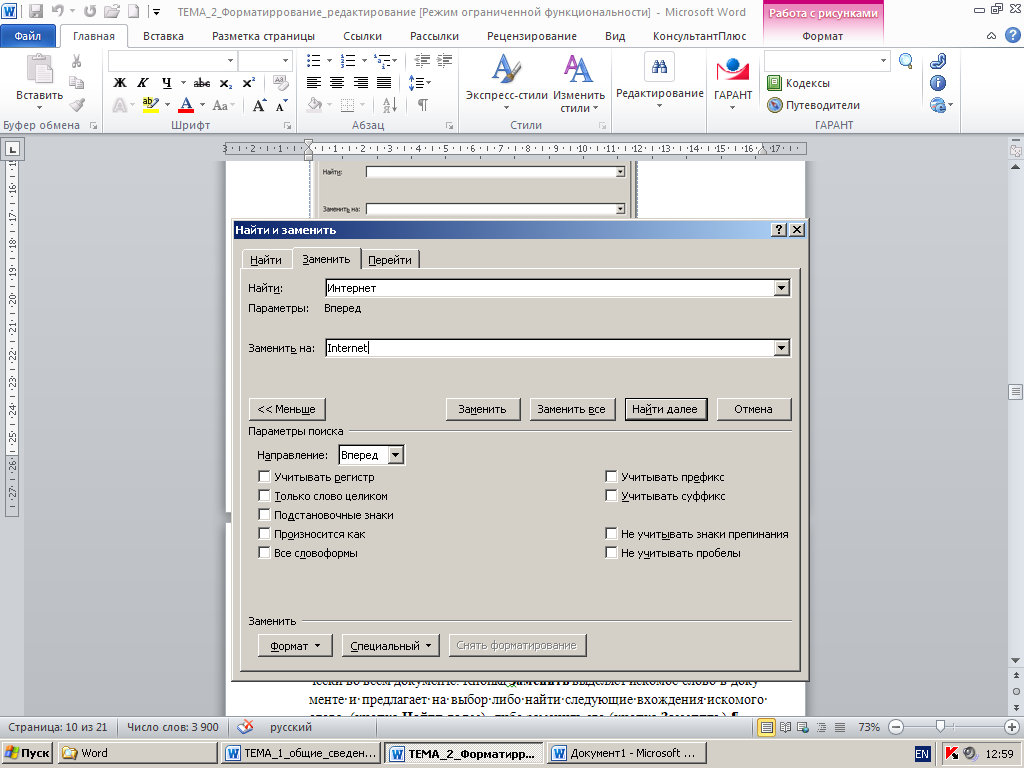Click the text highlight color icon
The height and width of the screenshot is (768, 1024).
click(x=151, y=104)
